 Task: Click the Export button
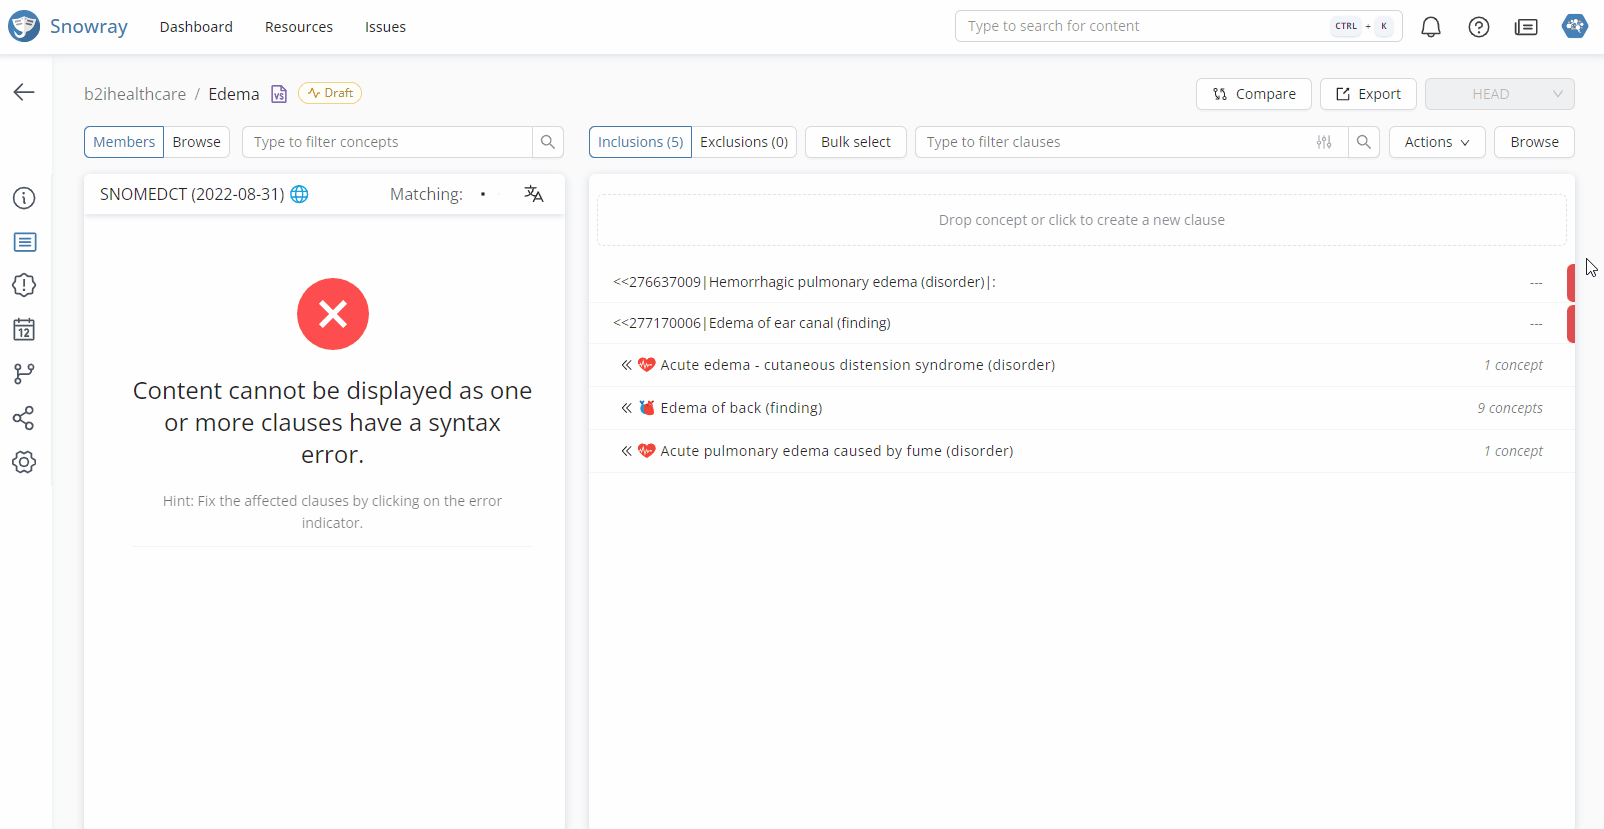tap(1368, 94)
